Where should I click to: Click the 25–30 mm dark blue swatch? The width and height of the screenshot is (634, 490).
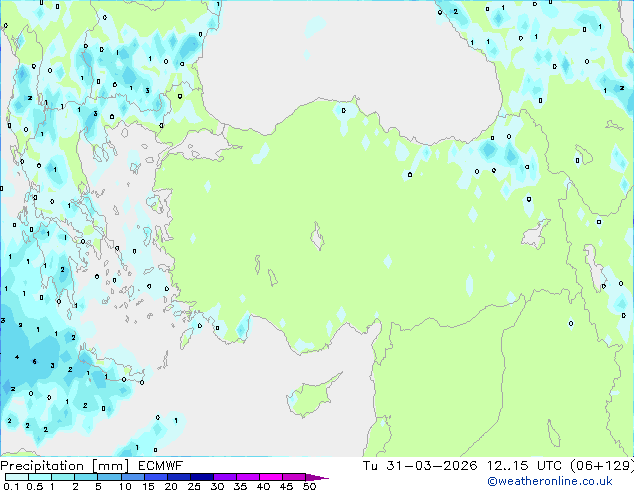[x=202, y=477]
